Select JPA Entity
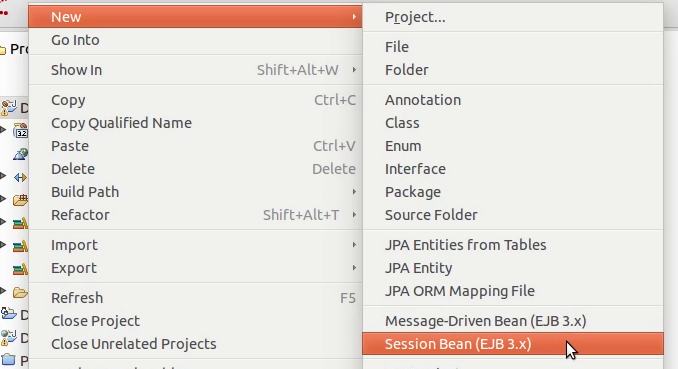 coord(513,268)
